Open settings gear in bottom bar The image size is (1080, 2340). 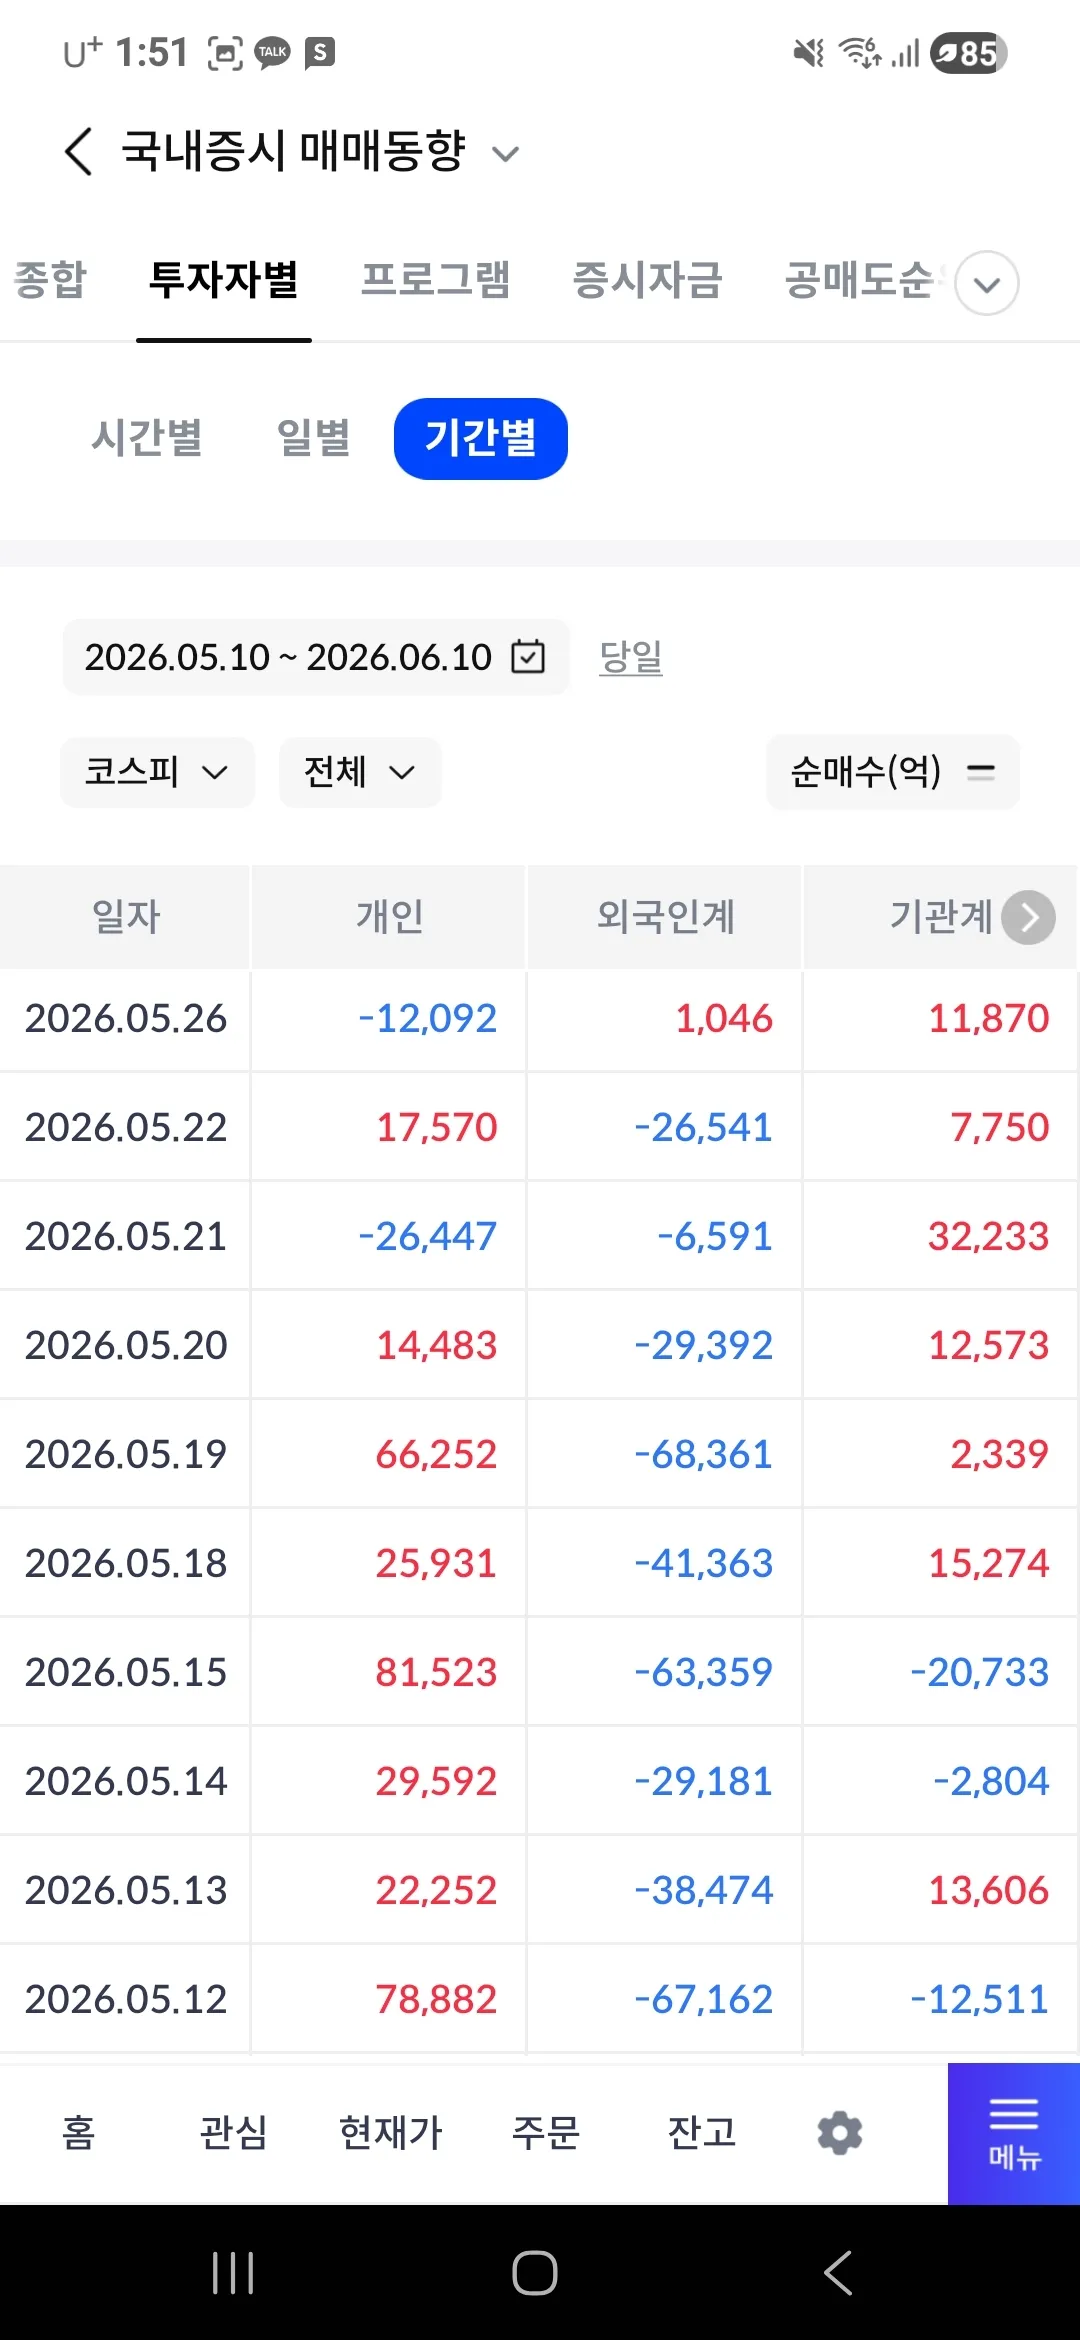[x=840, y=2132]
